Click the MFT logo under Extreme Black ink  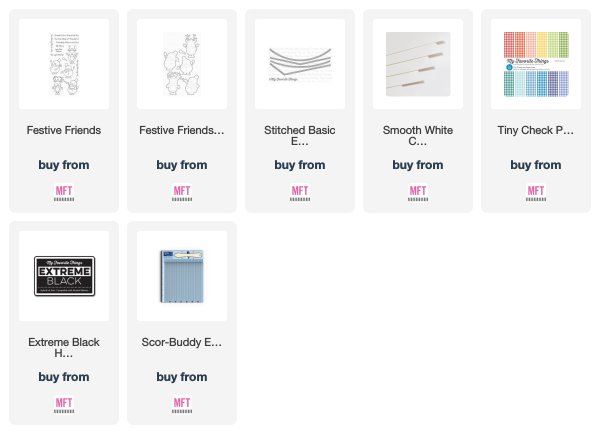[x=64, y=405]
